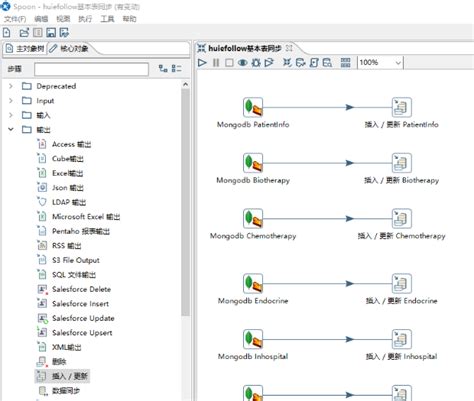Expand the Deprecated folder
Image resolution: width=474 pixels, height=401 pixels.
tap(11, 86)
